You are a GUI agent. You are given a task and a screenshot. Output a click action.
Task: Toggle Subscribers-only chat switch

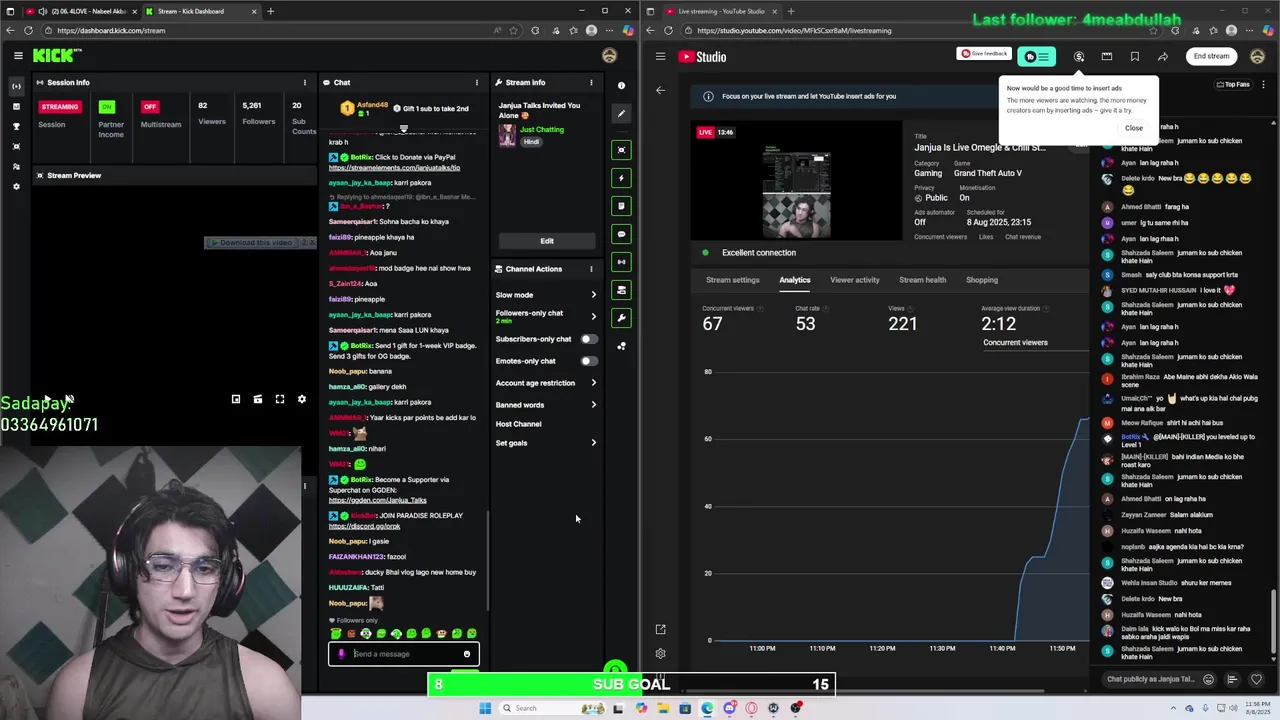tap(589, 339)
